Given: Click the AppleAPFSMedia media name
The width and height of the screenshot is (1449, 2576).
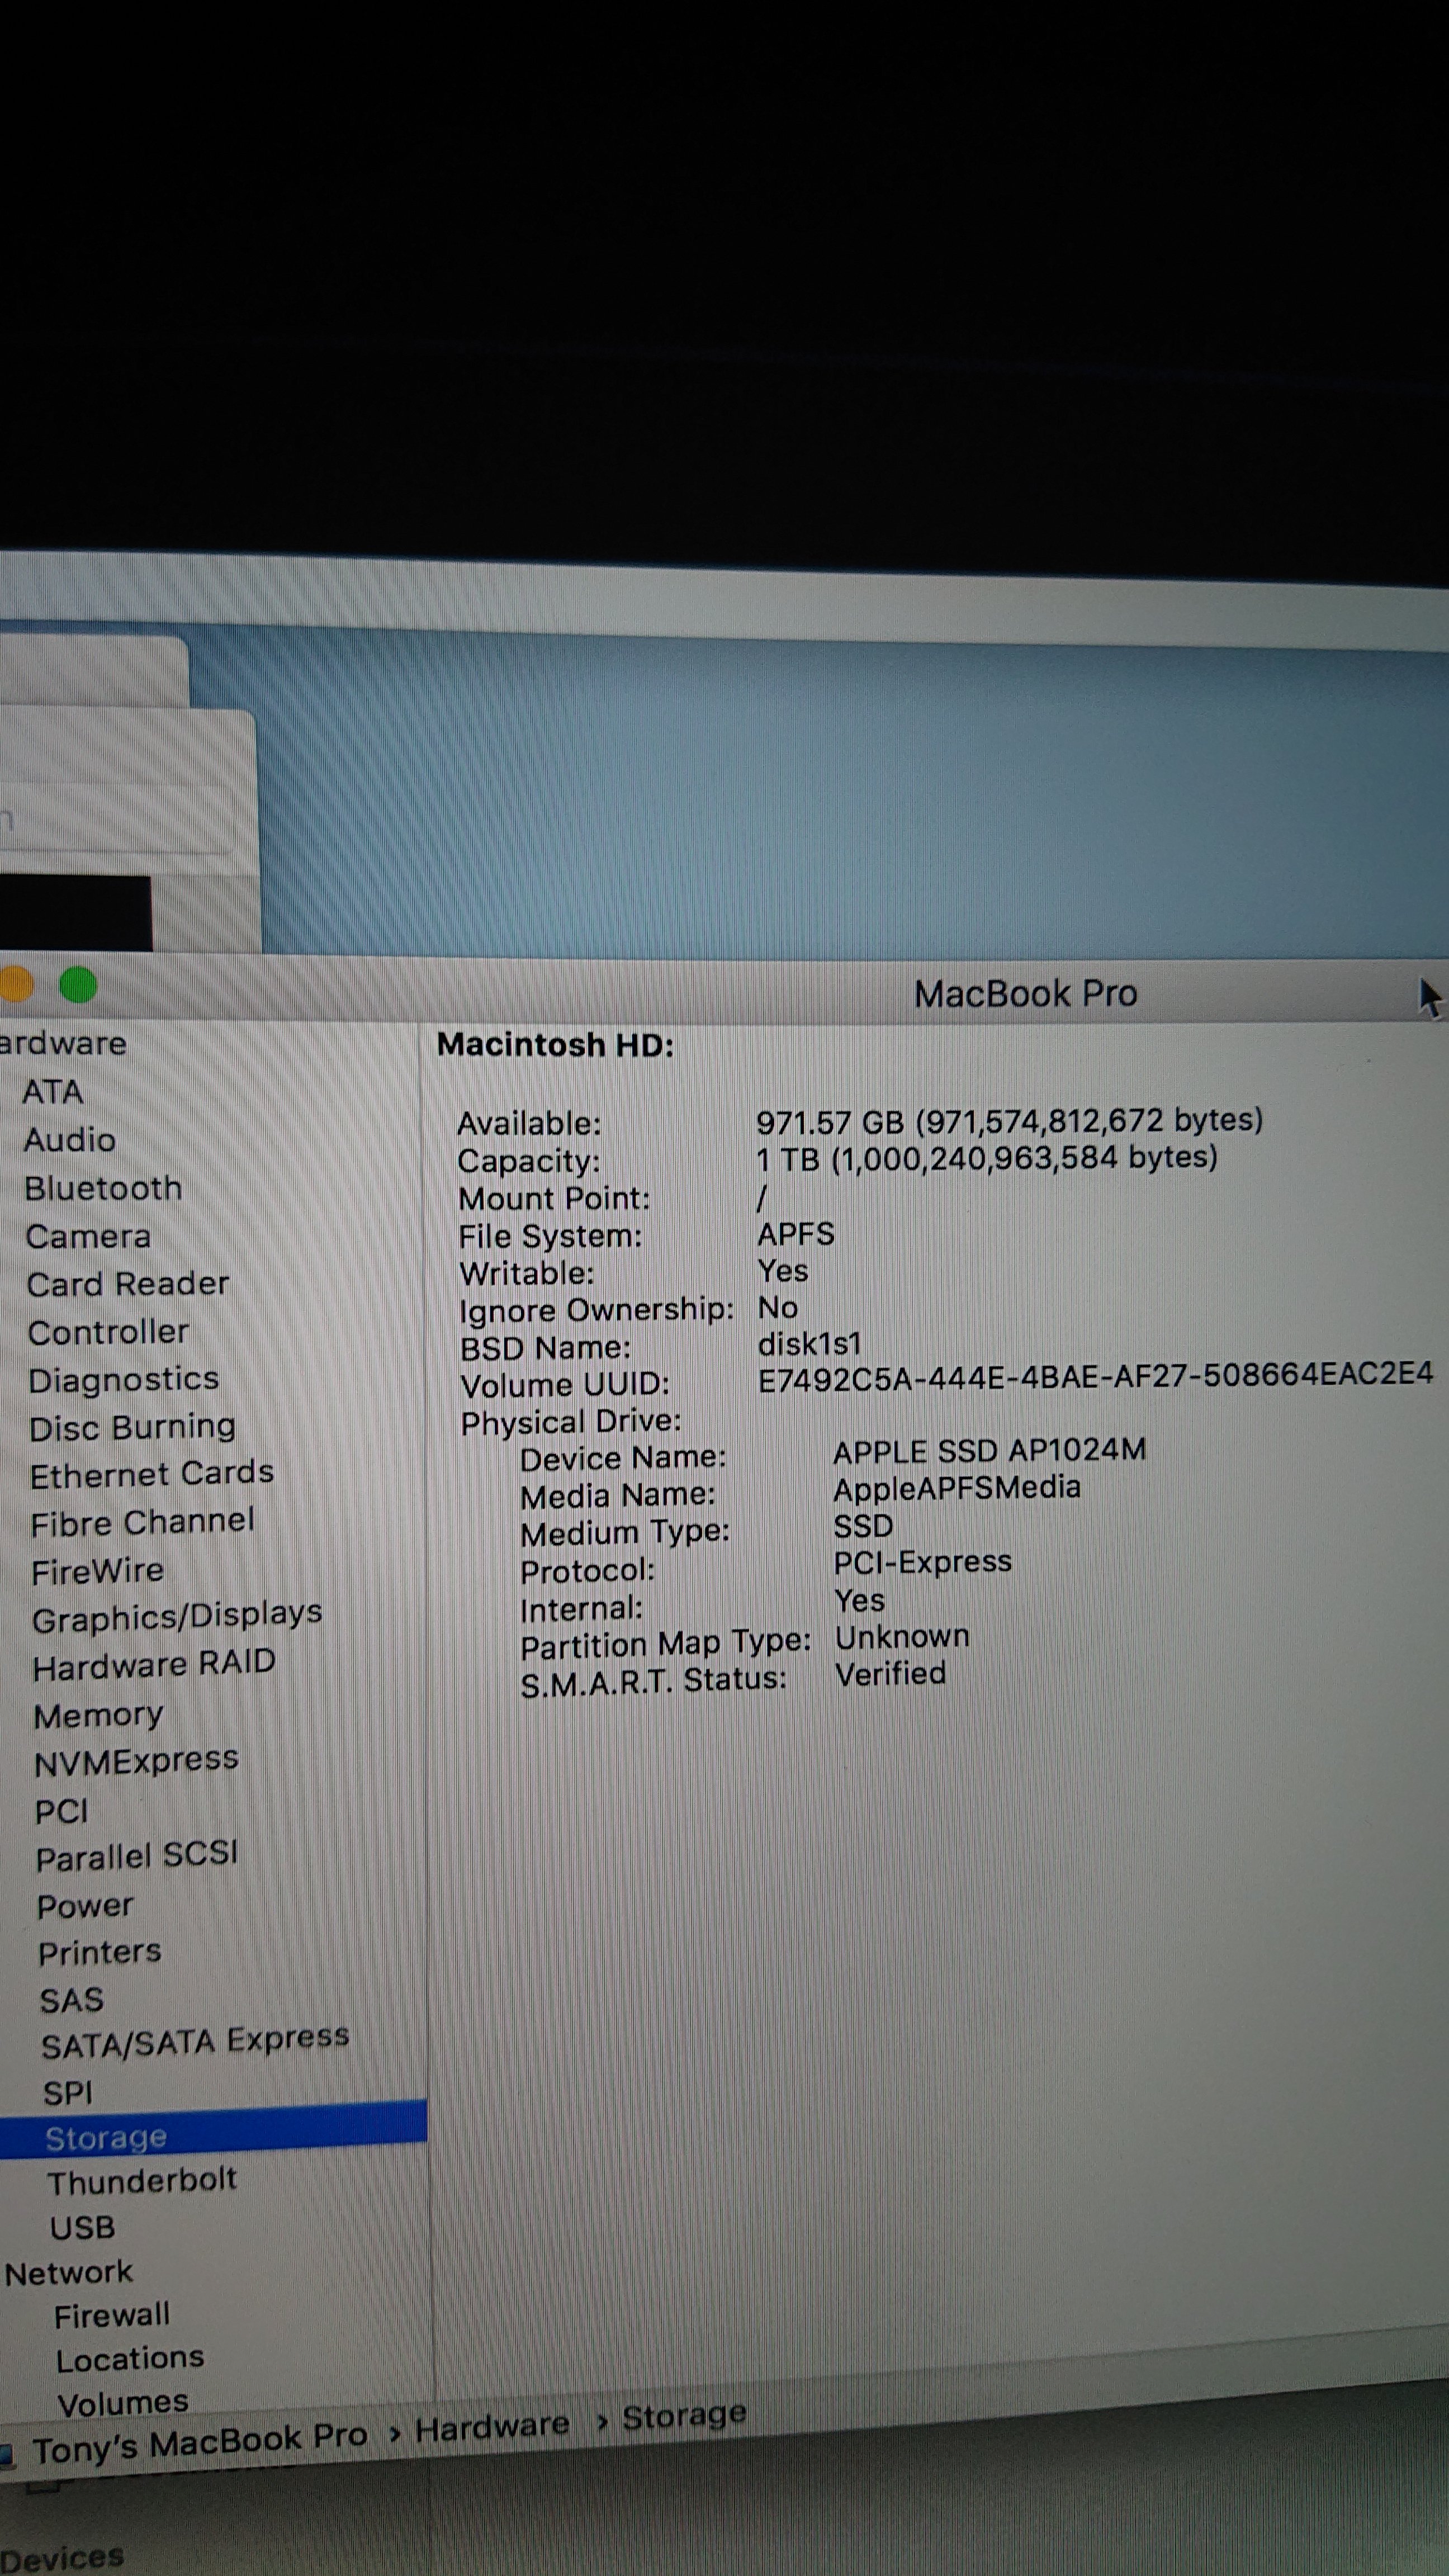Looking at the screenshot, I should (x=957, y=1488).
